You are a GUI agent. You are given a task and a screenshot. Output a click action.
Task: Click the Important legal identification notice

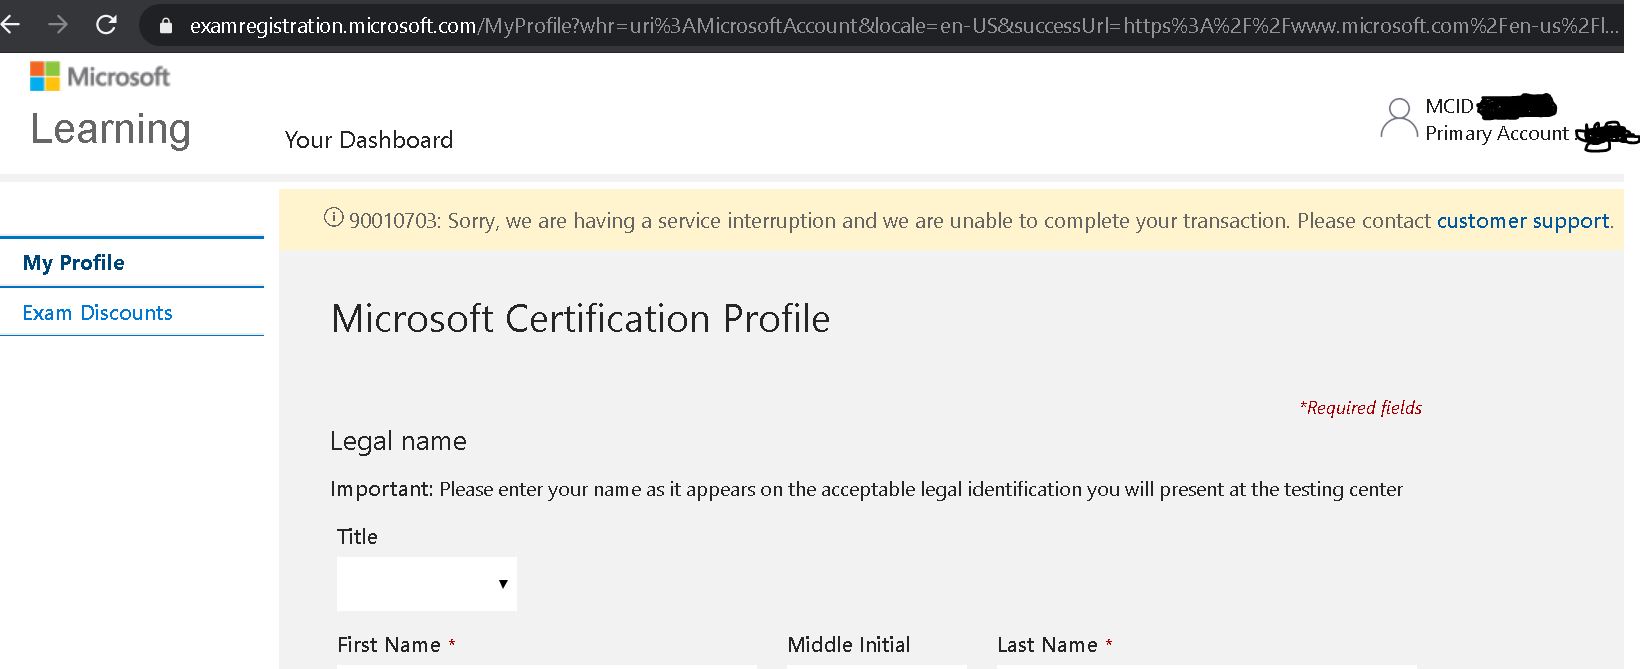(x=866, y=489)
